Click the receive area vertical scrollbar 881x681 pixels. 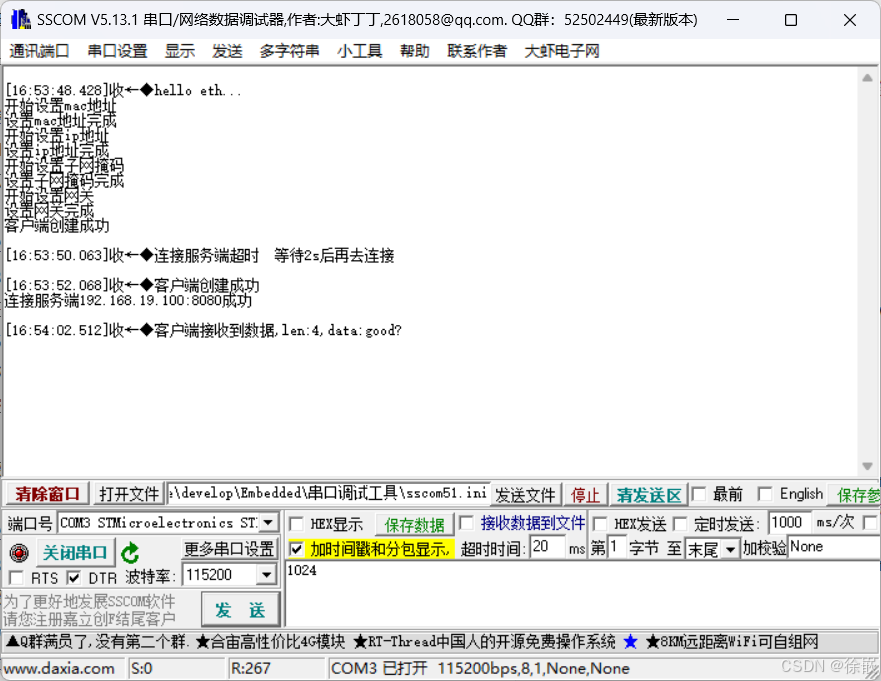tap(867, 272)
